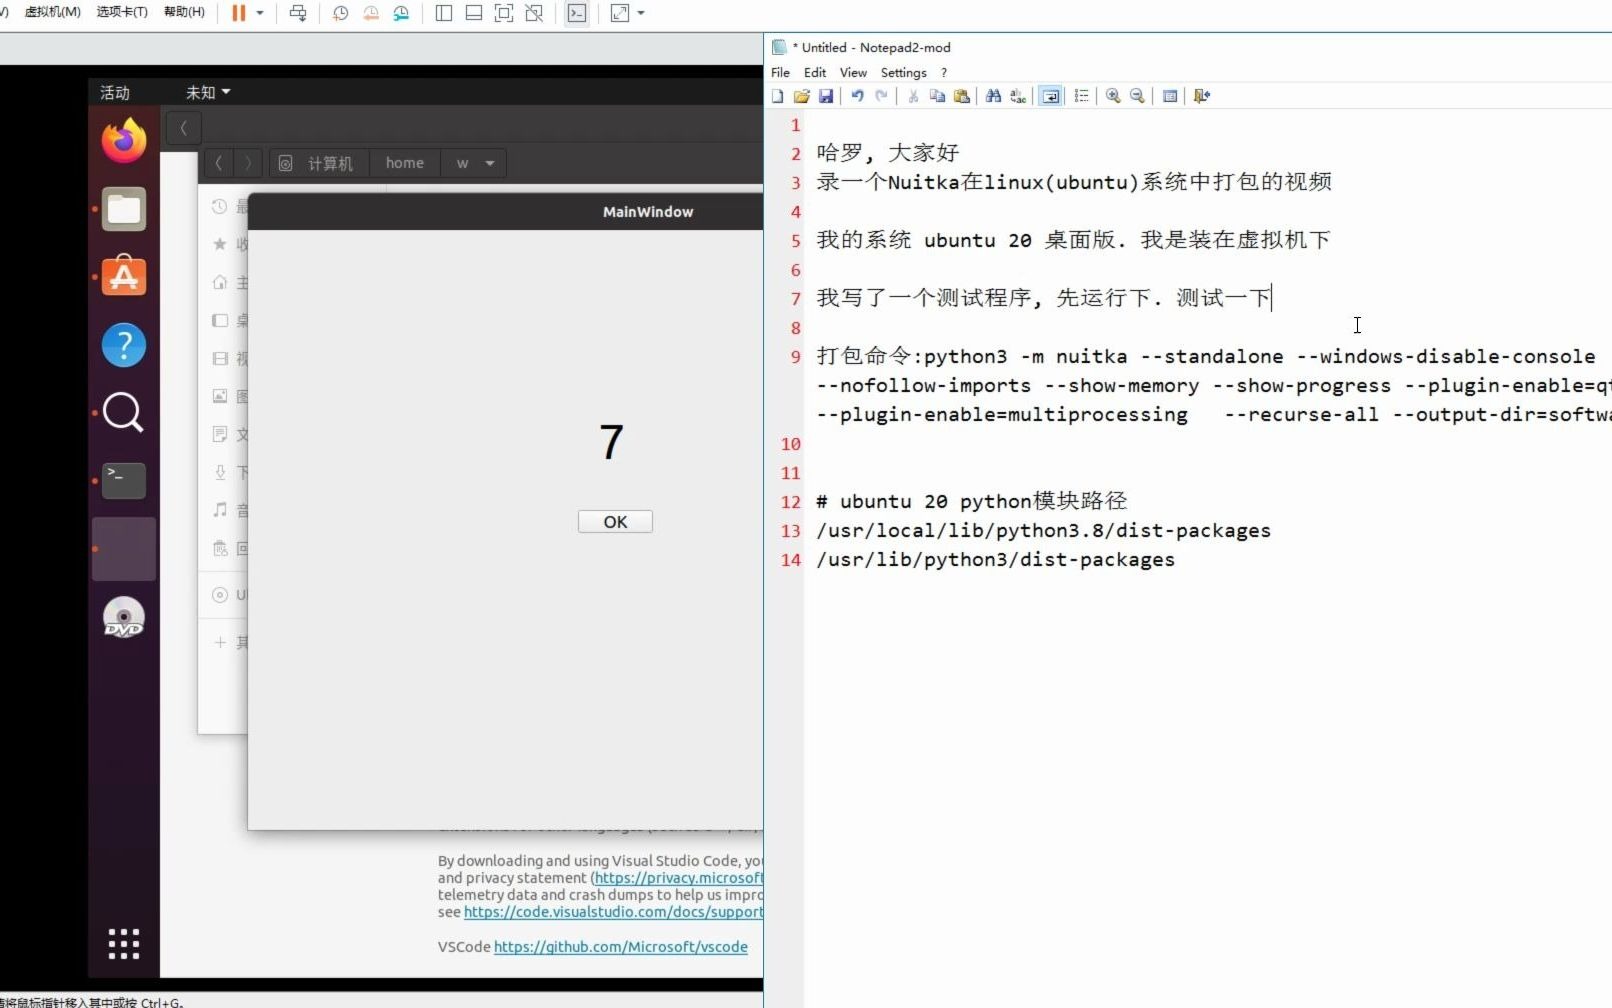This screenshot has height=1008, width=1612.
Task: Pause the virtual machine
Action: click(238, 14)
